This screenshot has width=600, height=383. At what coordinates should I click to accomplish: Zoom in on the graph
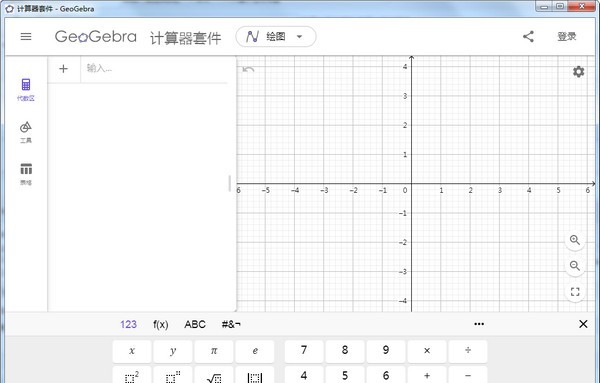tap(575, 240)
